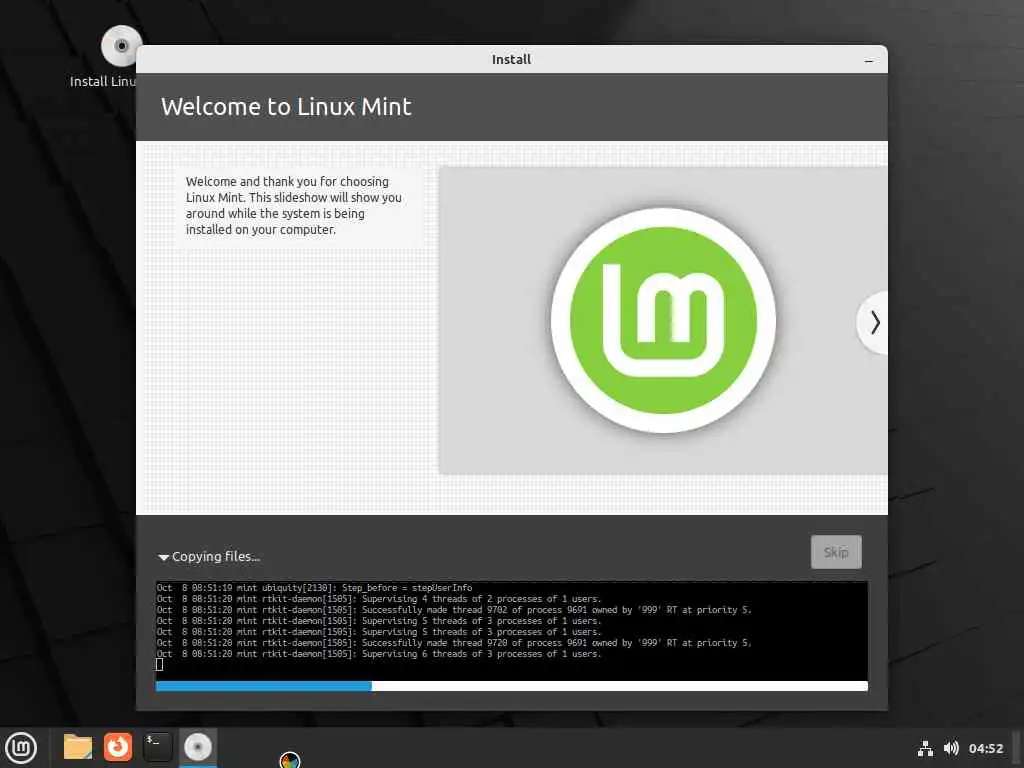Viewport: 1024px width, 768px height.
Task: Open the Linux Mint start menu
Action: pos(21,748)
